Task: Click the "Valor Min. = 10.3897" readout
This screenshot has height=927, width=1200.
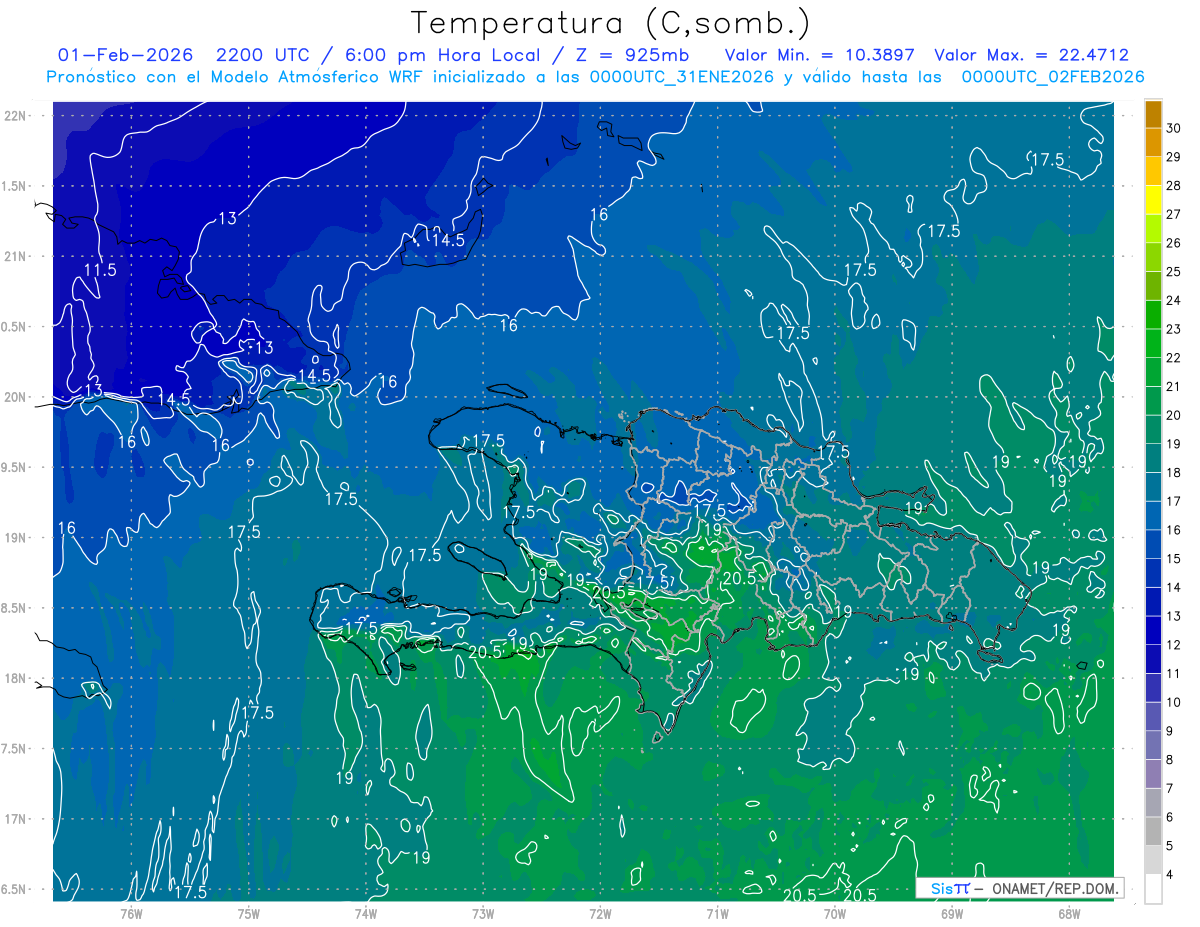Action: click(x=819, y=55)
